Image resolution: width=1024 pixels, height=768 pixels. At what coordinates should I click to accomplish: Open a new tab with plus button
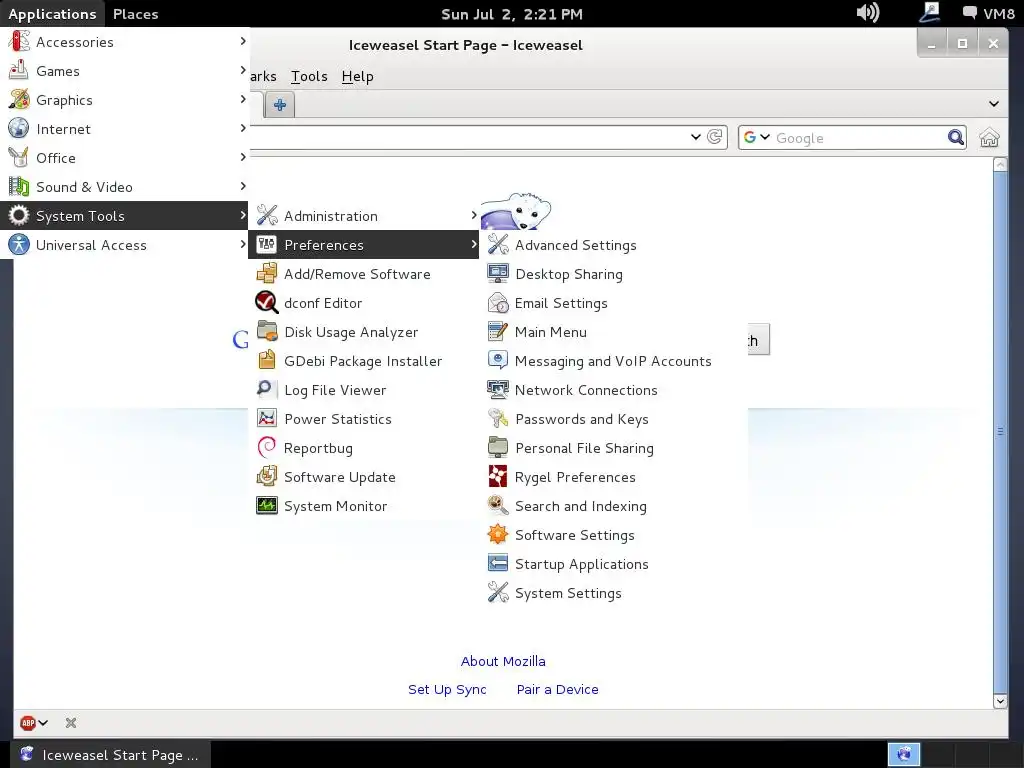point(280,104)
